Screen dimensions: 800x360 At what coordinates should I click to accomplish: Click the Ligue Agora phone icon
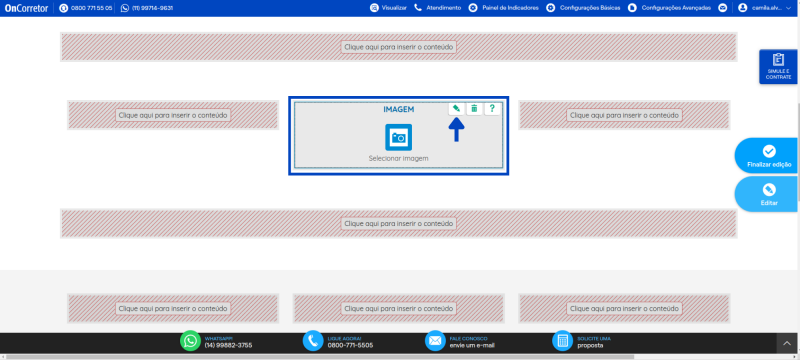click(x=313, y=341)
